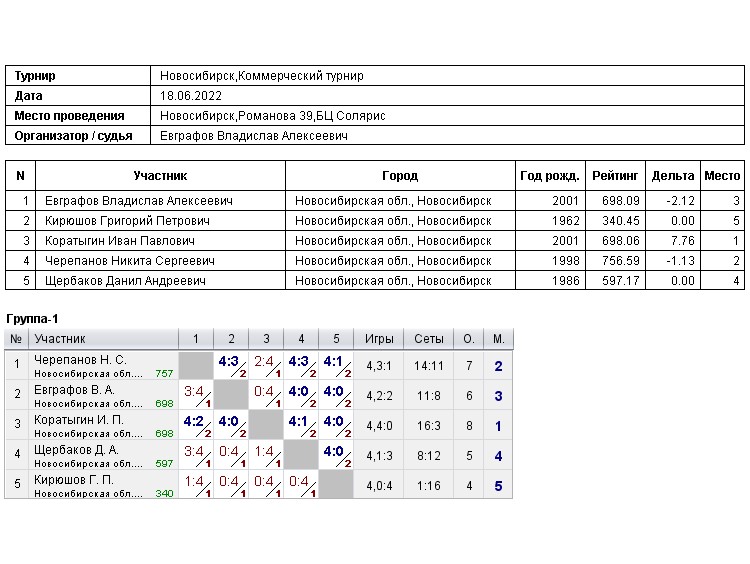Click the Сеты header in group table
The image size is (750, 564).
point(429,339)
